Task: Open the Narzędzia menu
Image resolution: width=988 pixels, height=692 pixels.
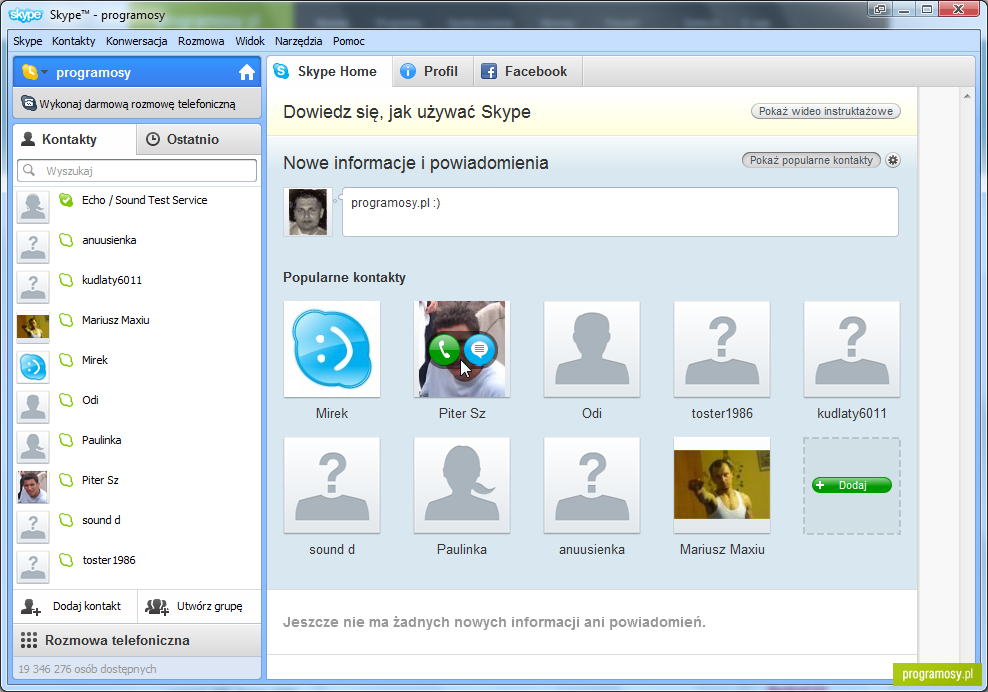Action: pyautogui.click(x=299, y=41)
